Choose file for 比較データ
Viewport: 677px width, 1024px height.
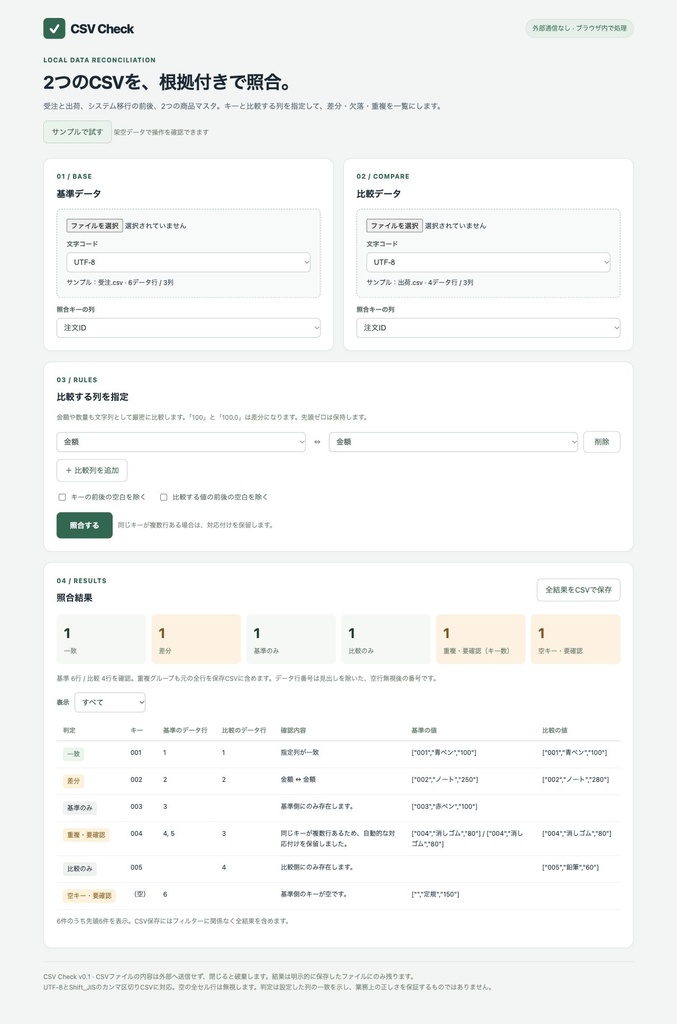394,225
